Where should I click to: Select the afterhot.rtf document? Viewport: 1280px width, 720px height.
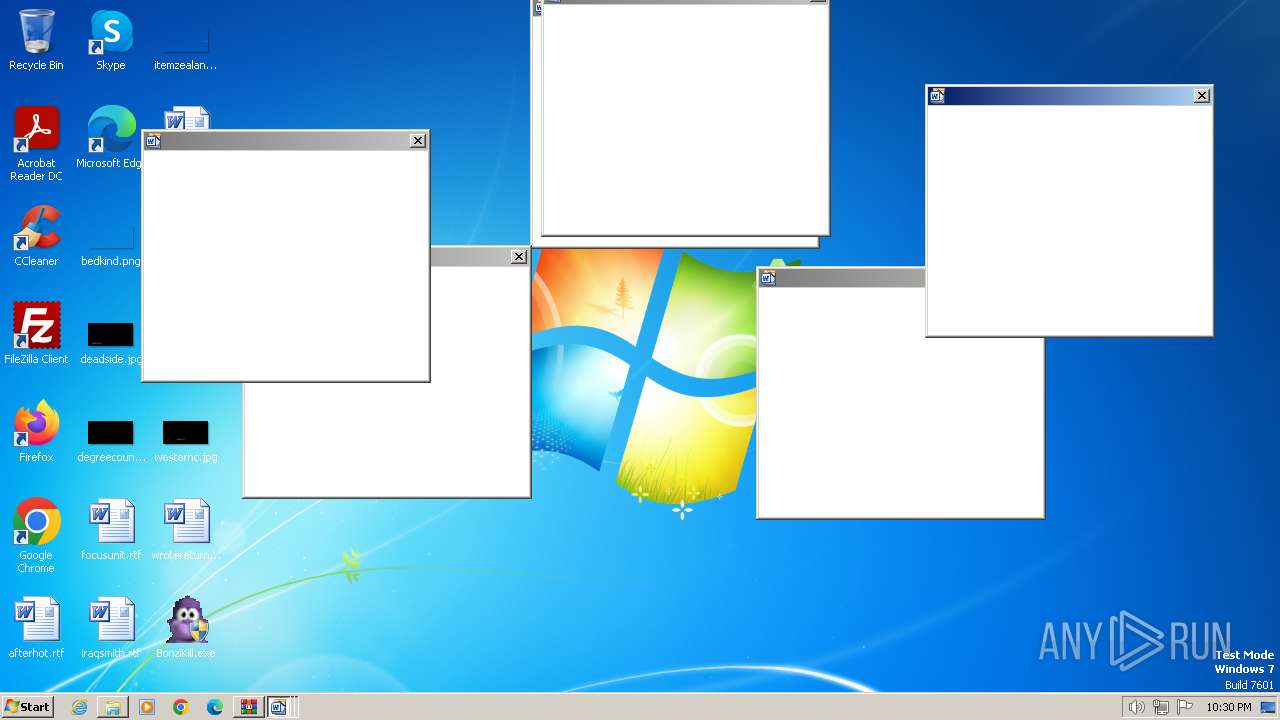(36, 628)
